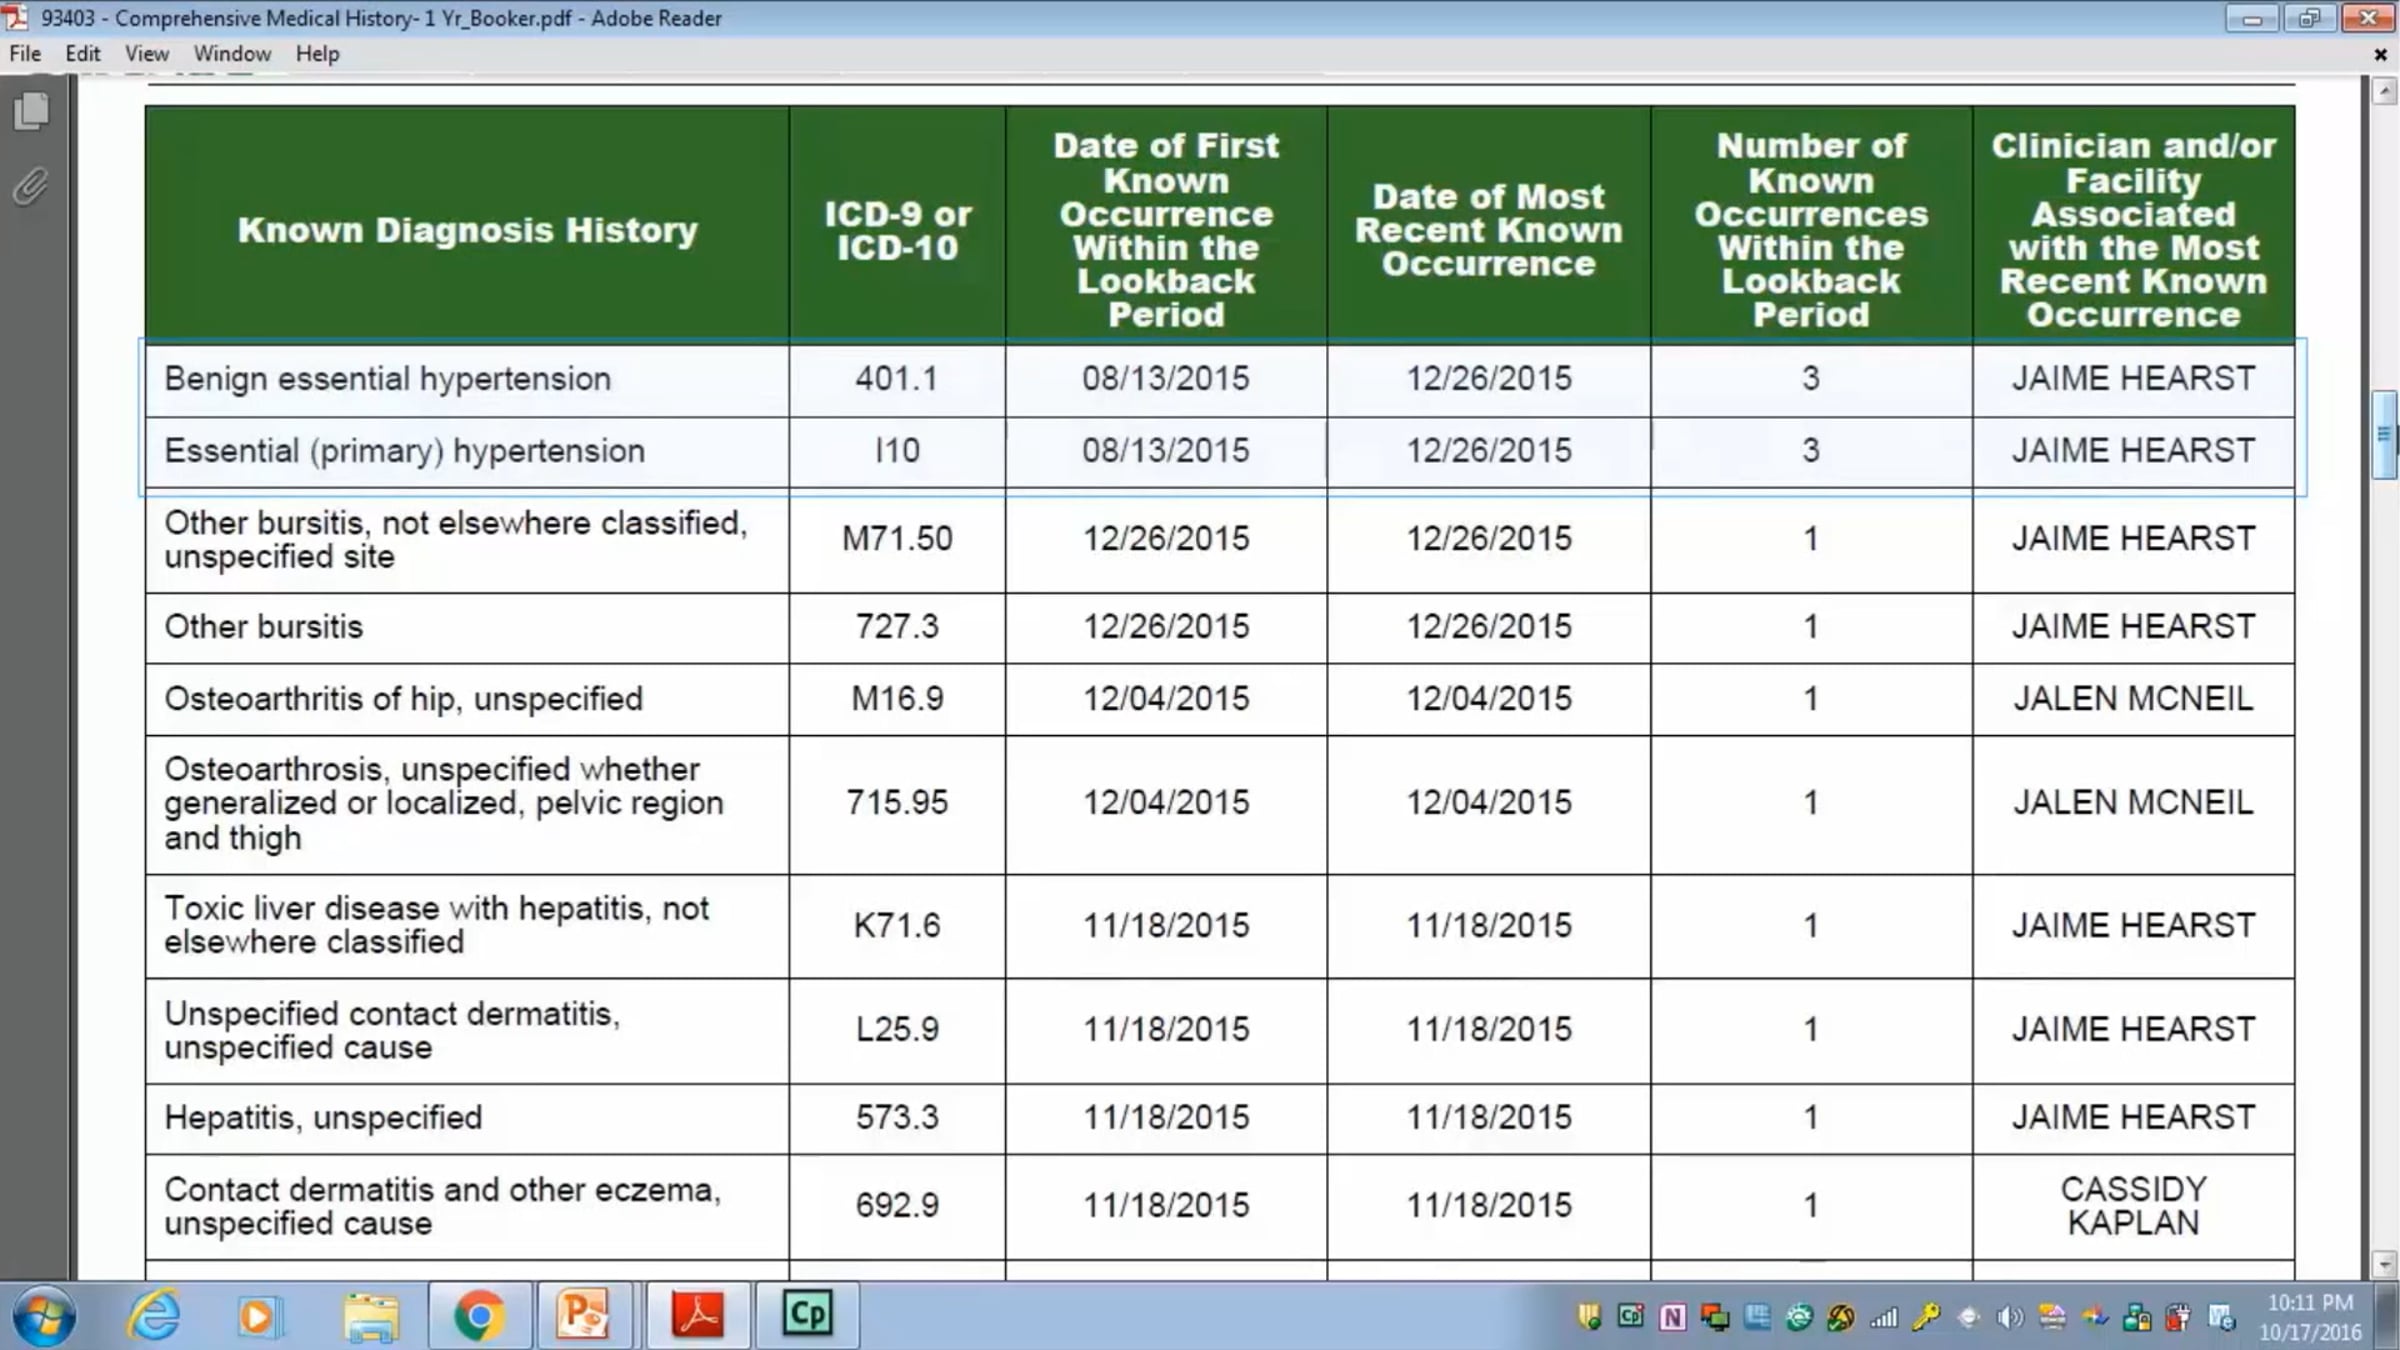Click ICD code K71.6
This screenshot has height=1350, width=2400.
coord(897,926)
